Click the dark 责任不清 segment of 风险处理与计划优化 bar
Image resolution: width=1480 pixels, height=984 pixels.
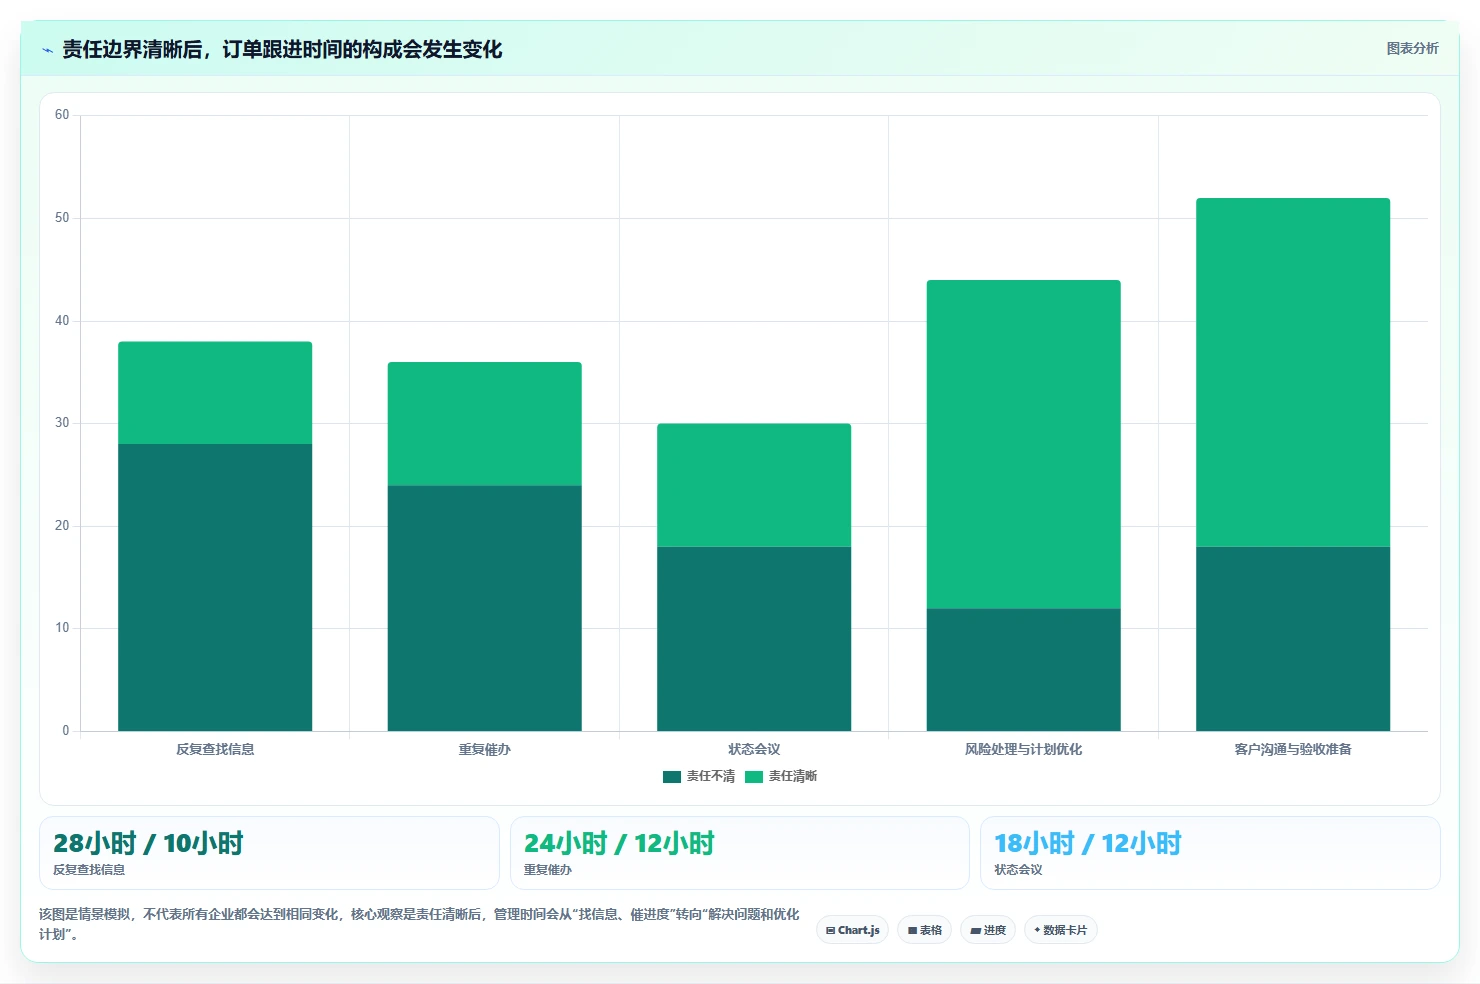coord(1024,670)
